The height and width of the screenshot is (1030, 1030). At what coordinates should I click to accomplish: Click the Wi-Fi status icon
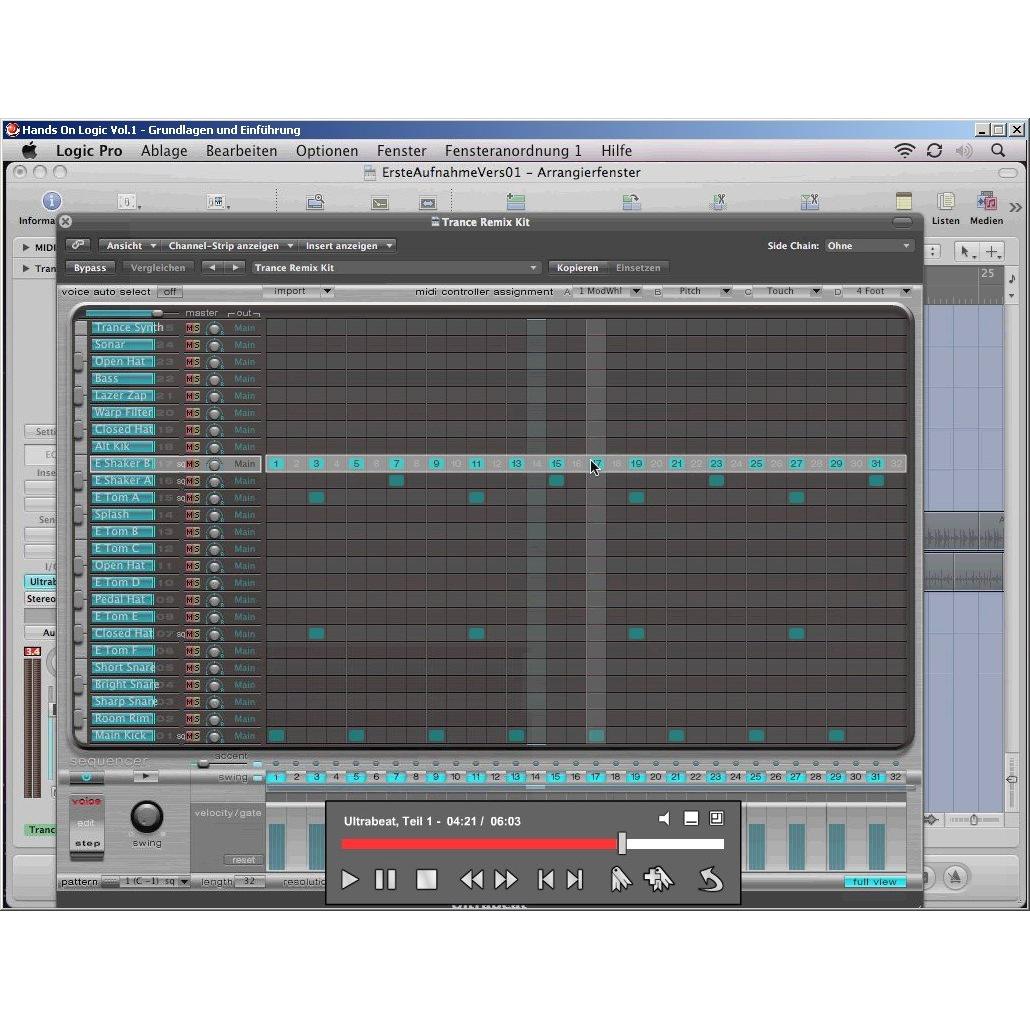[905, 150]
